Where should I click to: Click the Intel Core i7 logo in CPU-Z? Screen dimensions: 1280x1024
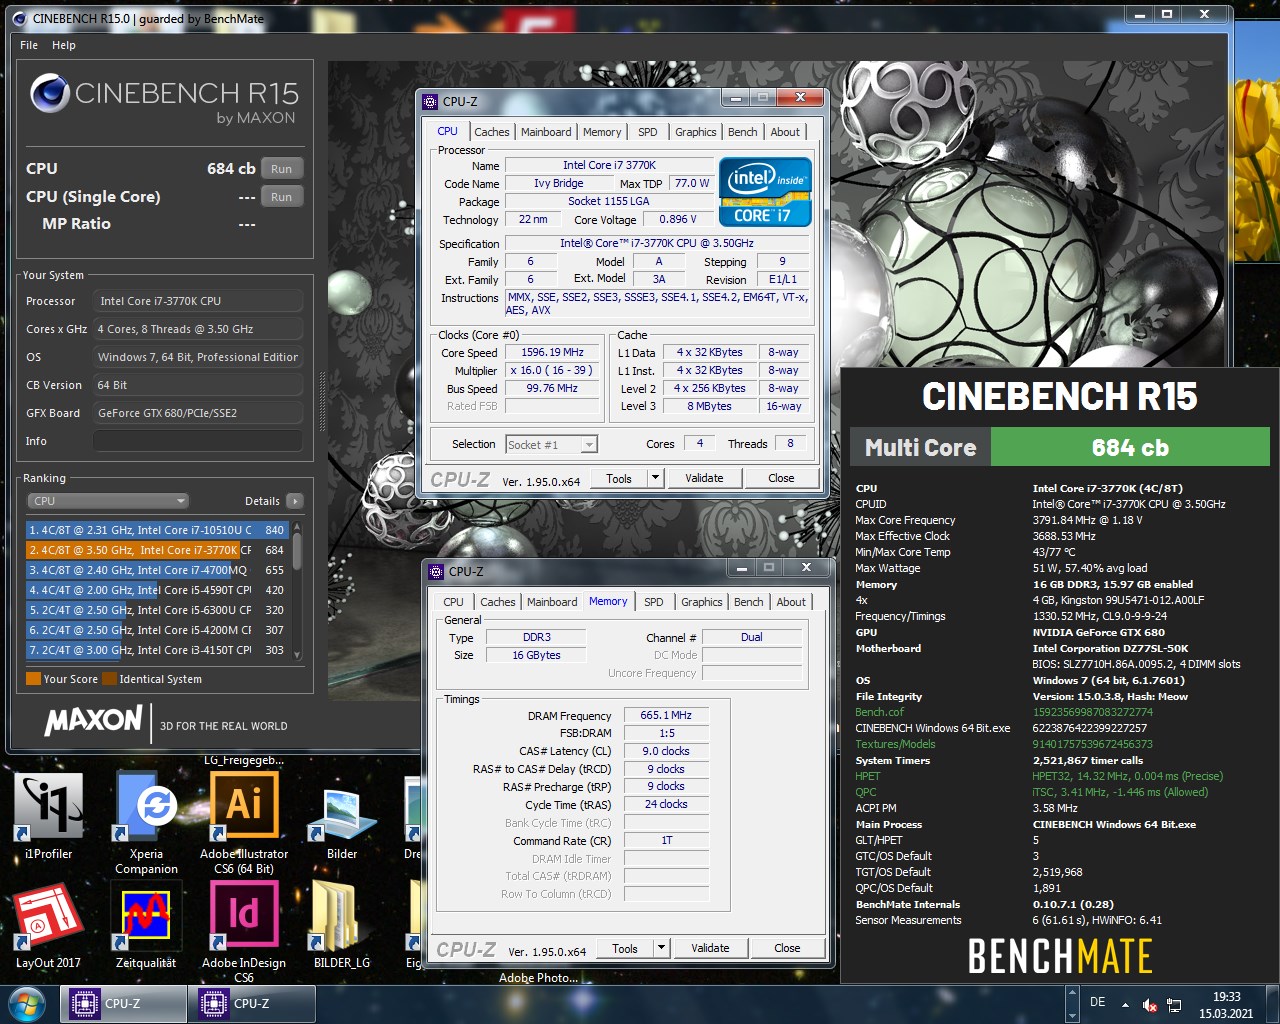click(765, 191)
